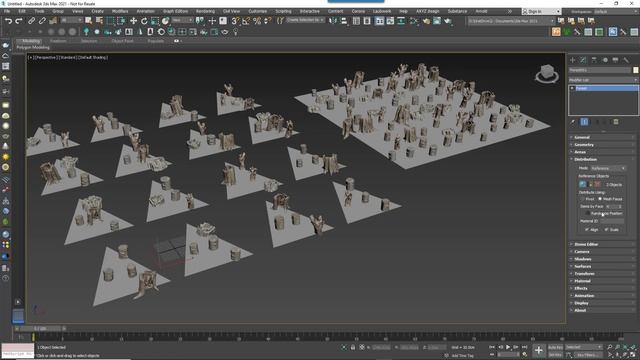The width and height of the screenshot is (640, 360).
Task: Select the Pivot radio button
Action: (582, 199)
